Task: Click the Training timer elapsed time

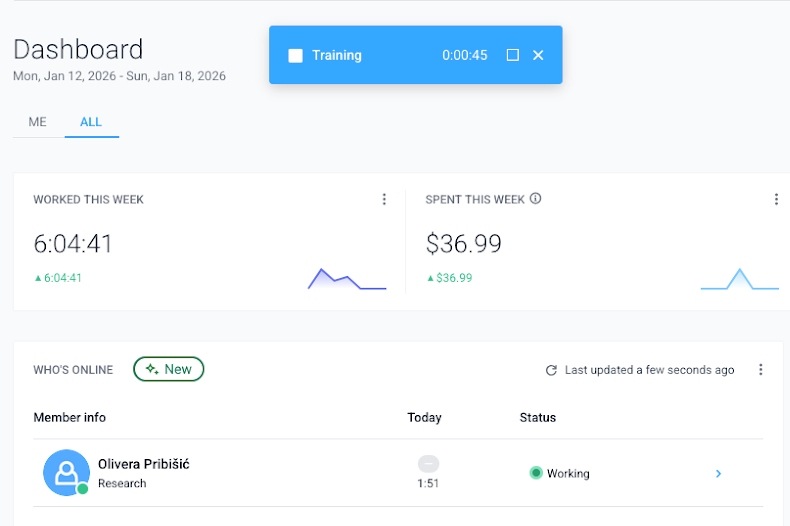Action: click(464, 55)
